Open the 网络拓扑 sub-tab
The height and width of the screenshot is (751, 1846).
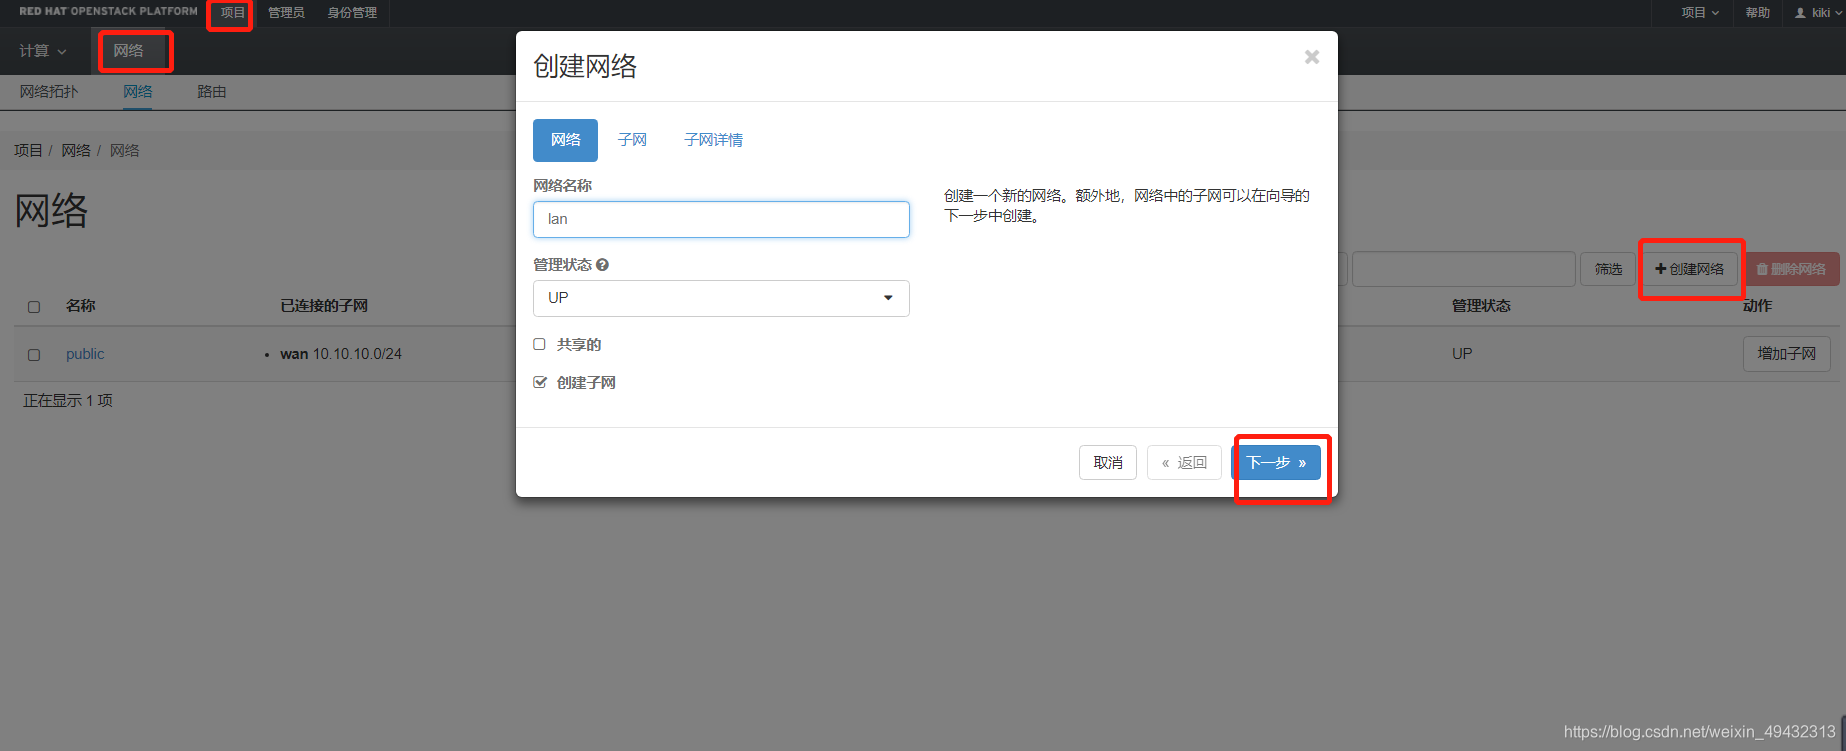[49, 92]
